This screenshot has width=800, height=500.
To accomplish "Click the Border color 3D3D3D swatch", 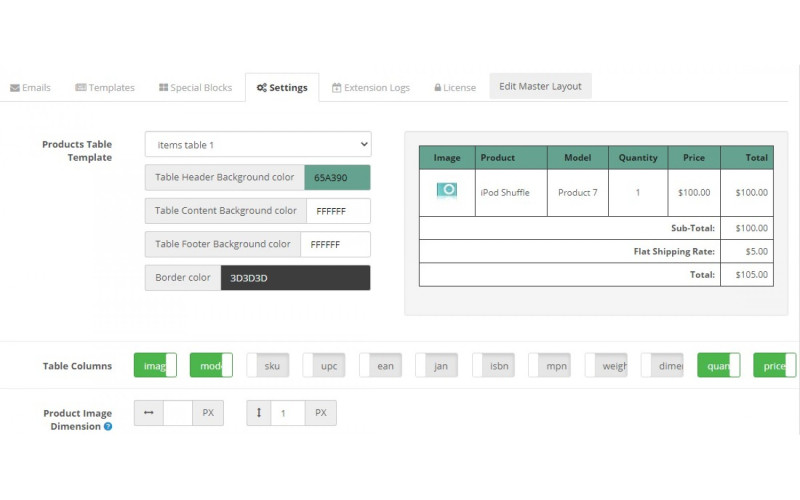I will pos(295,278).
